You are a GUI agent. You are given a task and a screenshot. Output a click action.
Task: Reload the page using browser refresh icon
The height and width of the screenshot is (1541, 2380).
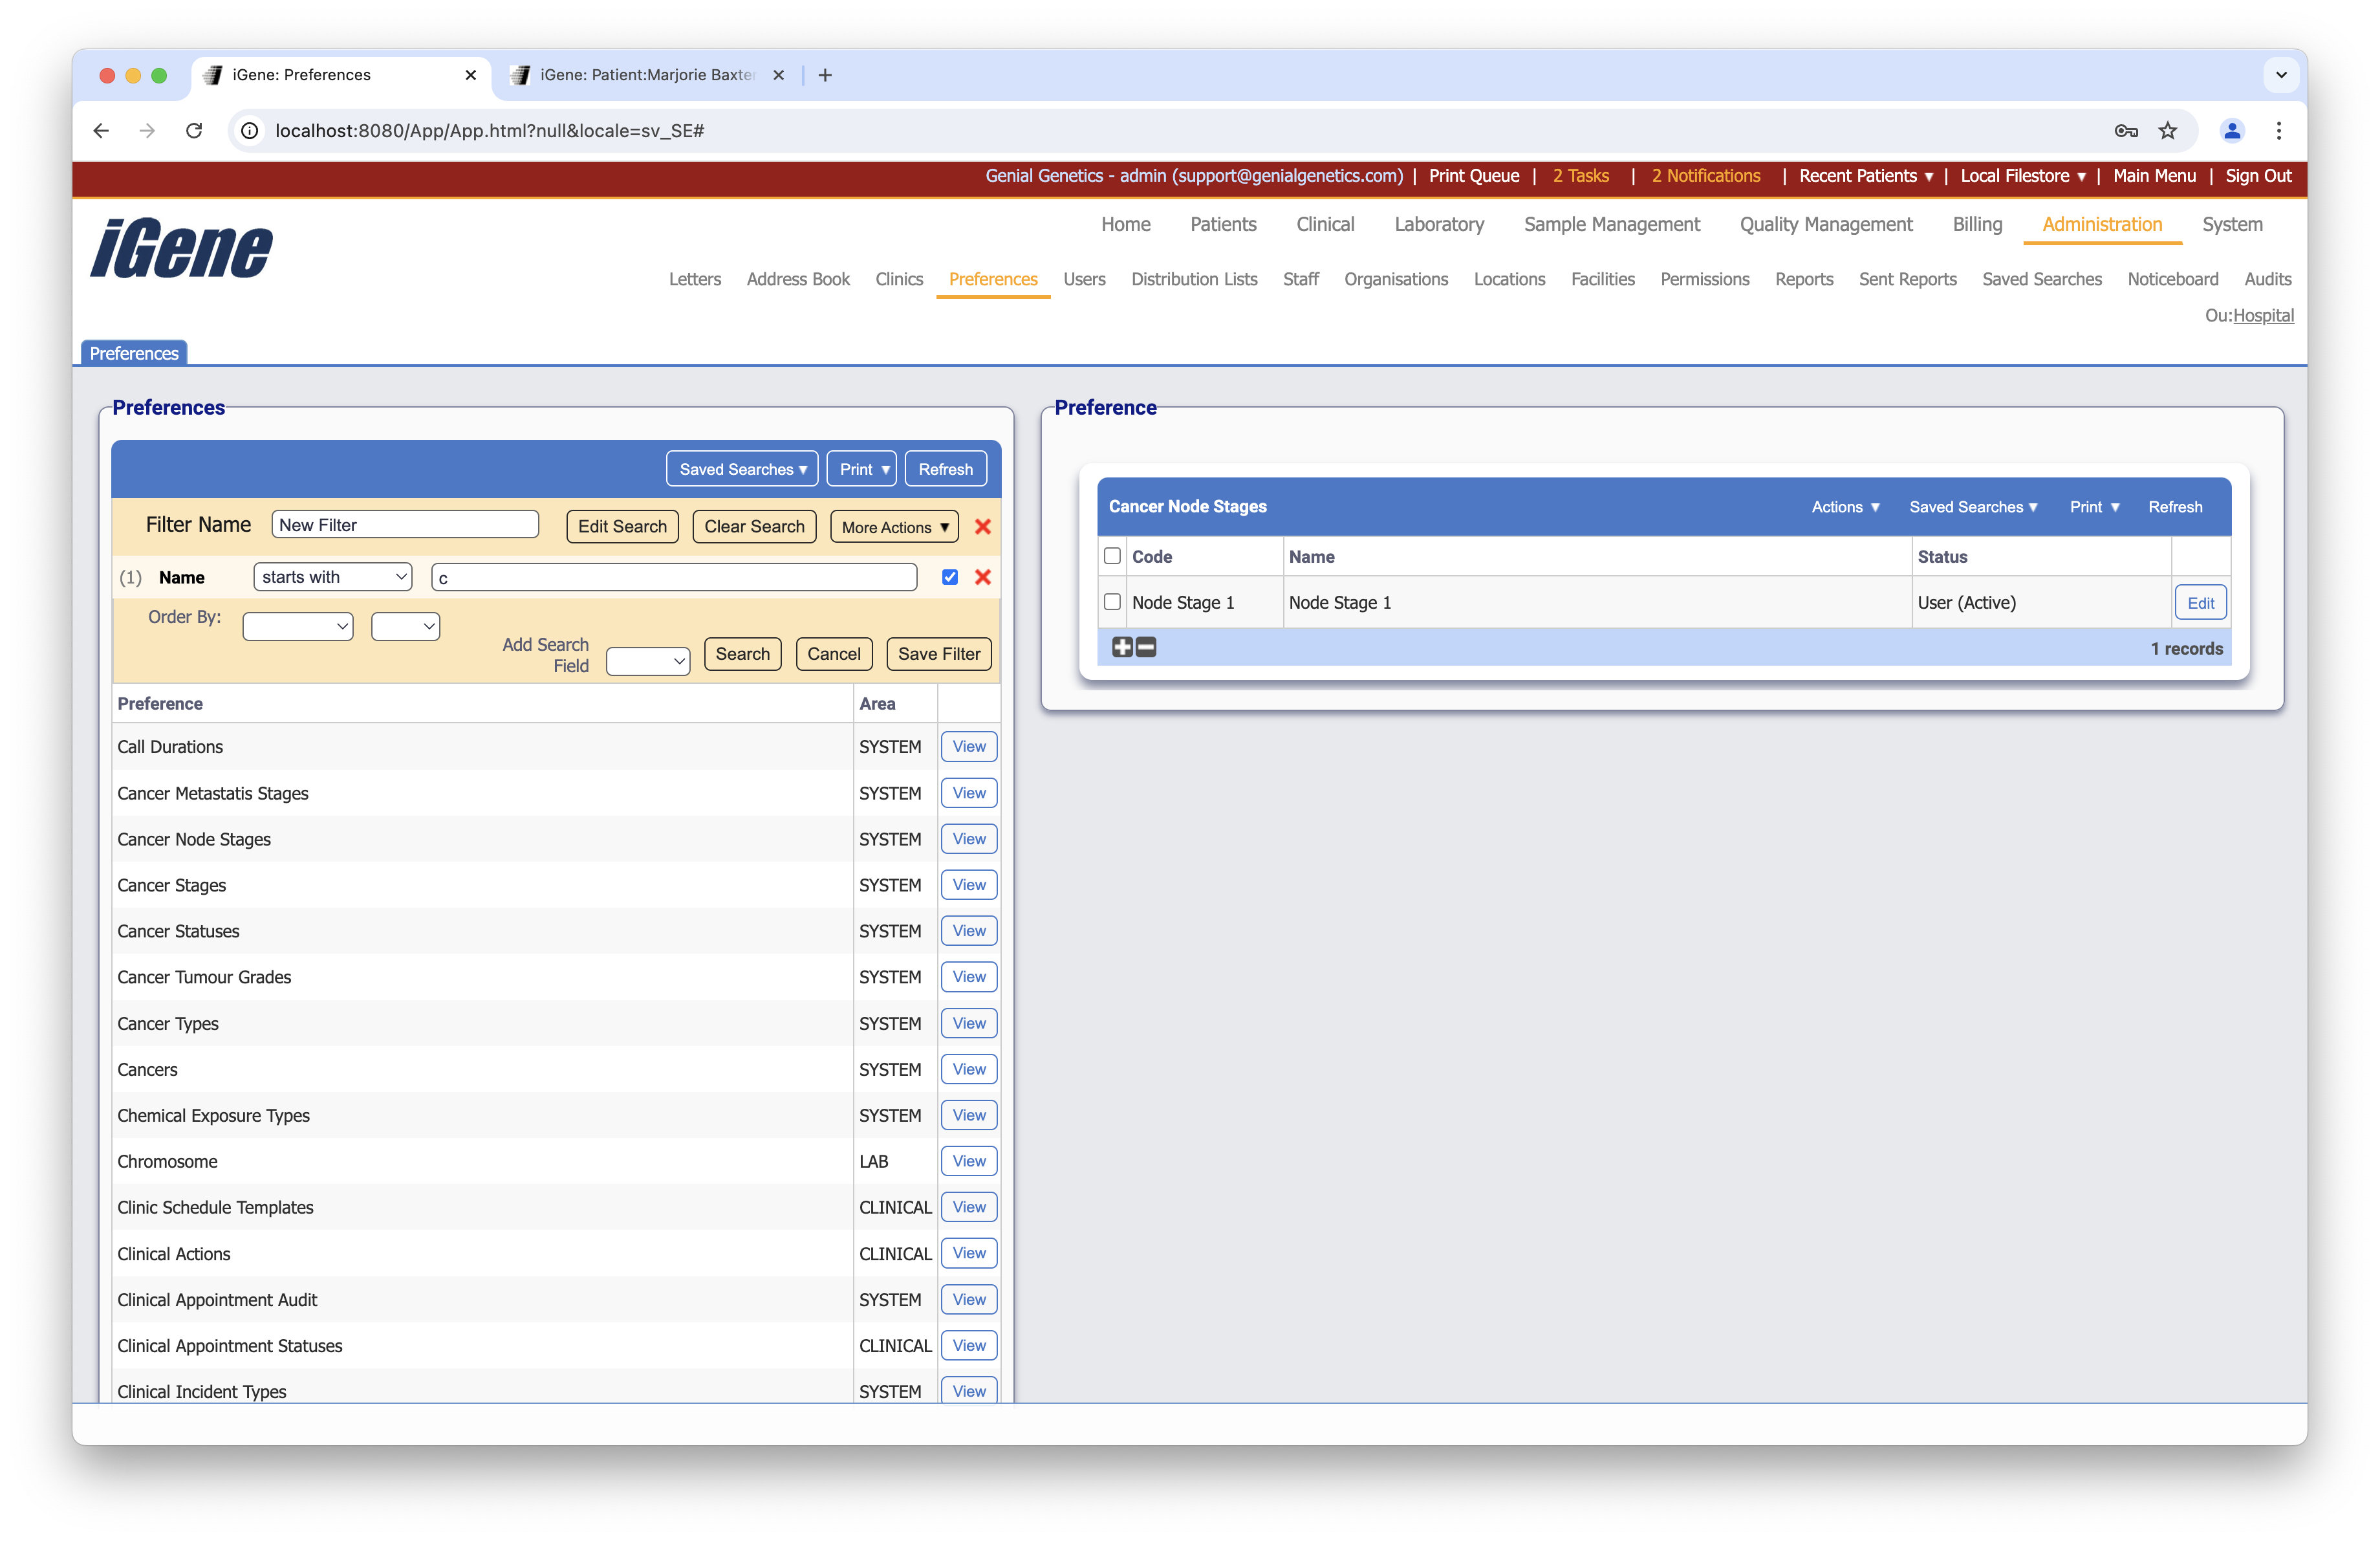(194, 131)
